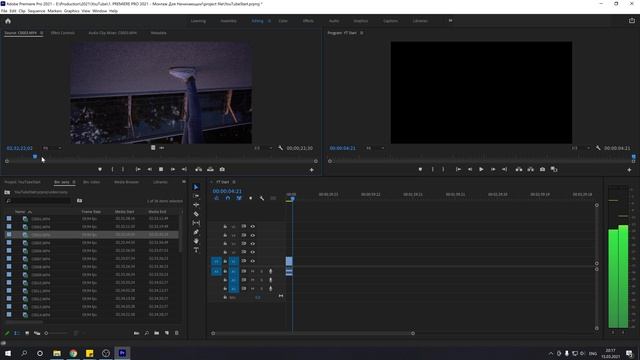Click the Drag Video Only icon

pos(153,148)
